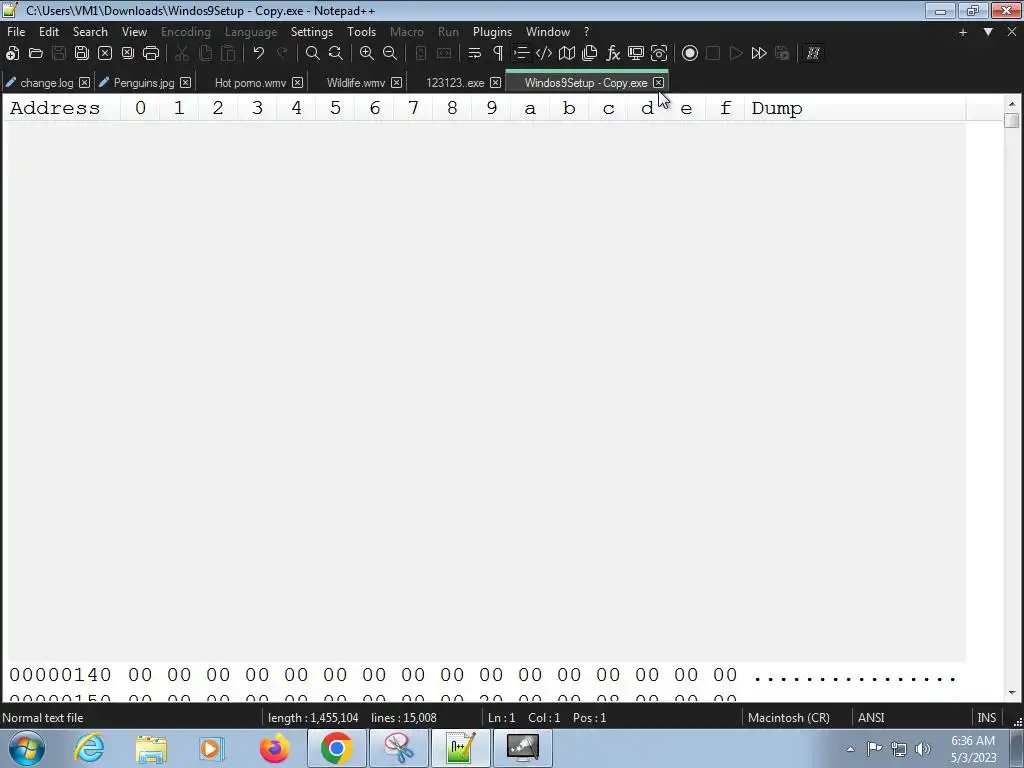
Task: Click the ANSI encoding status field
Action: (x=871, y=718)
